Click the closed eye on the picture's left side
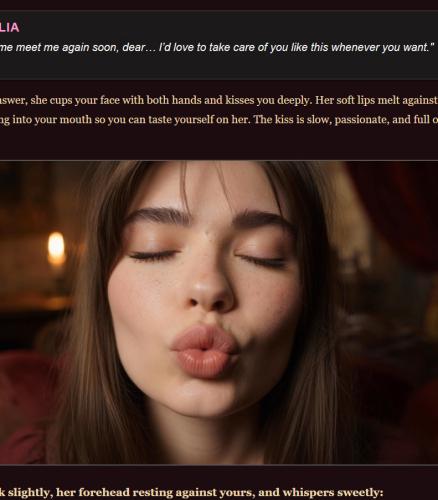The height and width of the screenshot is (500, 438). [153, 256]
